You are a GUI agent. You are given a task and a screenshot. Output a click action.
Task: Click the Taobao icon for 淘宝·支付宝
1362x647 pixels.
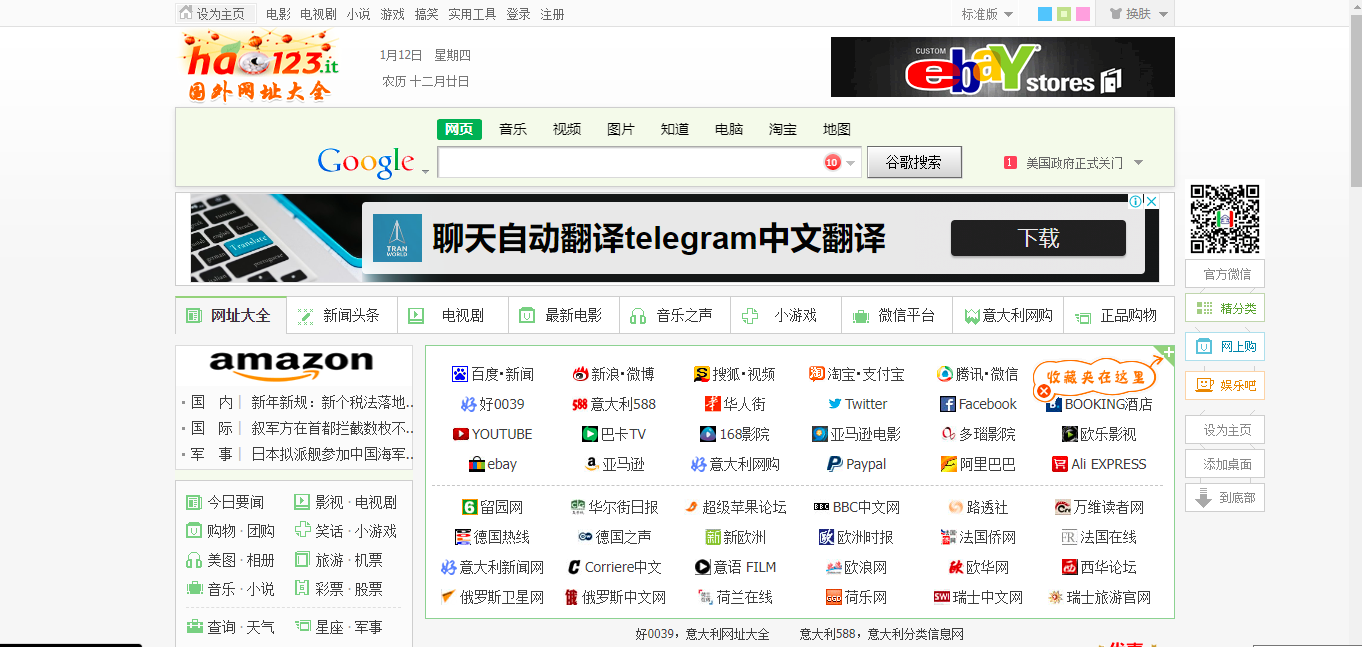817,374
